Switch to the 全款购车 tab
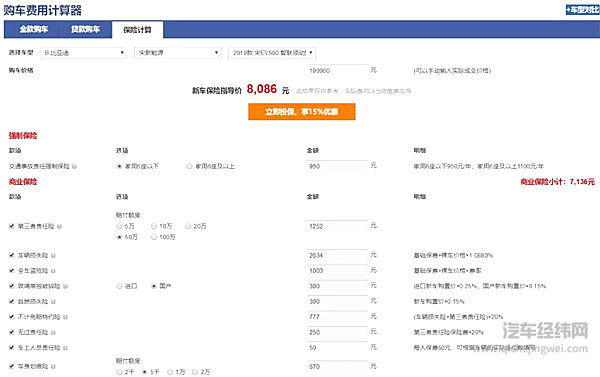The height and width of the screenshot is (377, 600). [34, 29]
